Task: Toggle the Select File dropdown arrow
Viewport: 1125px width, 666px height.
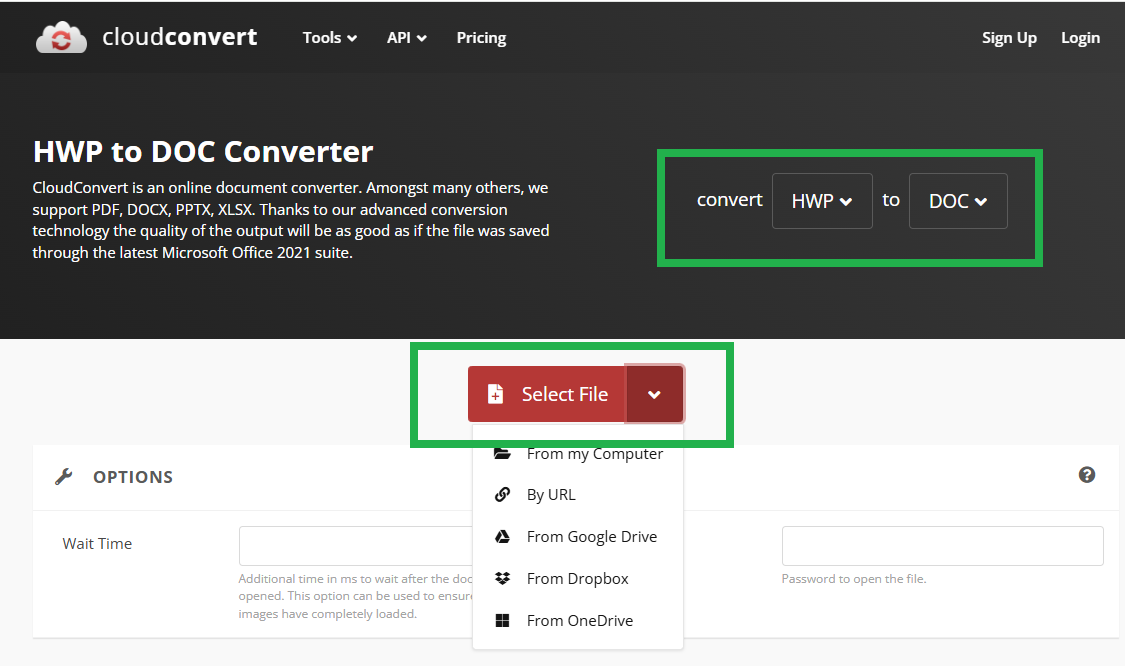Action: (654, 394)
